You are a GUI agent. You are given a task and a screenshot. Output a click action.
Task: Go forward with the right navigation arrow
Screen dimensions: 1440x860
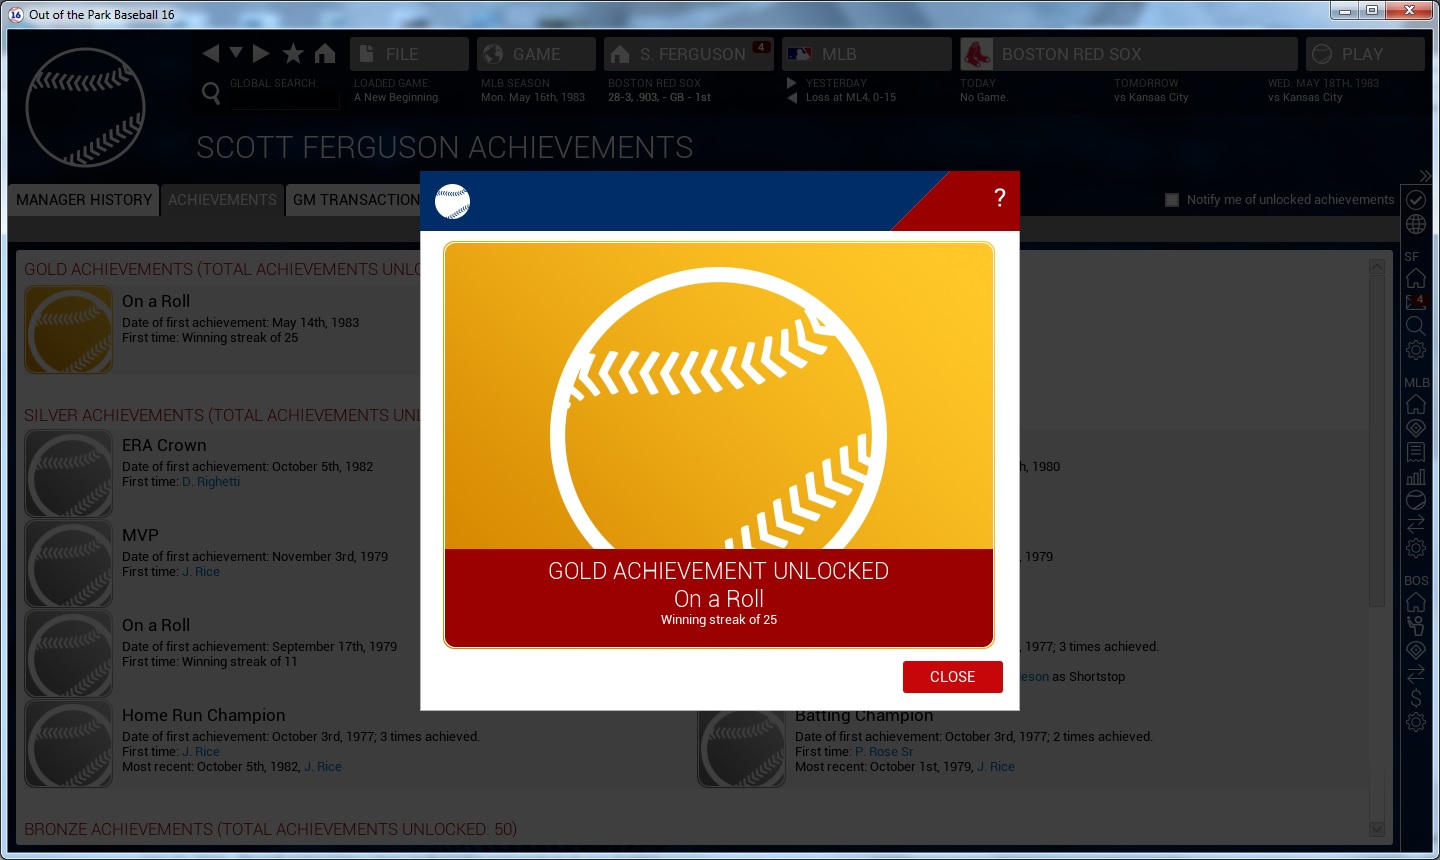[261, 53]
